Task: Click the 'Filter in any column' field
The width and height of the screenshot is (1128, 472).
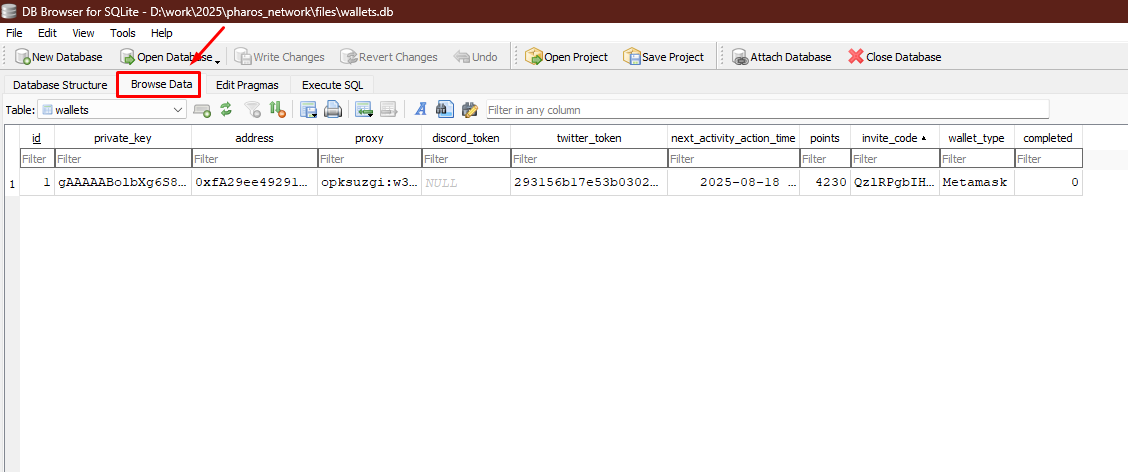Action: click(x=767, y=109)
